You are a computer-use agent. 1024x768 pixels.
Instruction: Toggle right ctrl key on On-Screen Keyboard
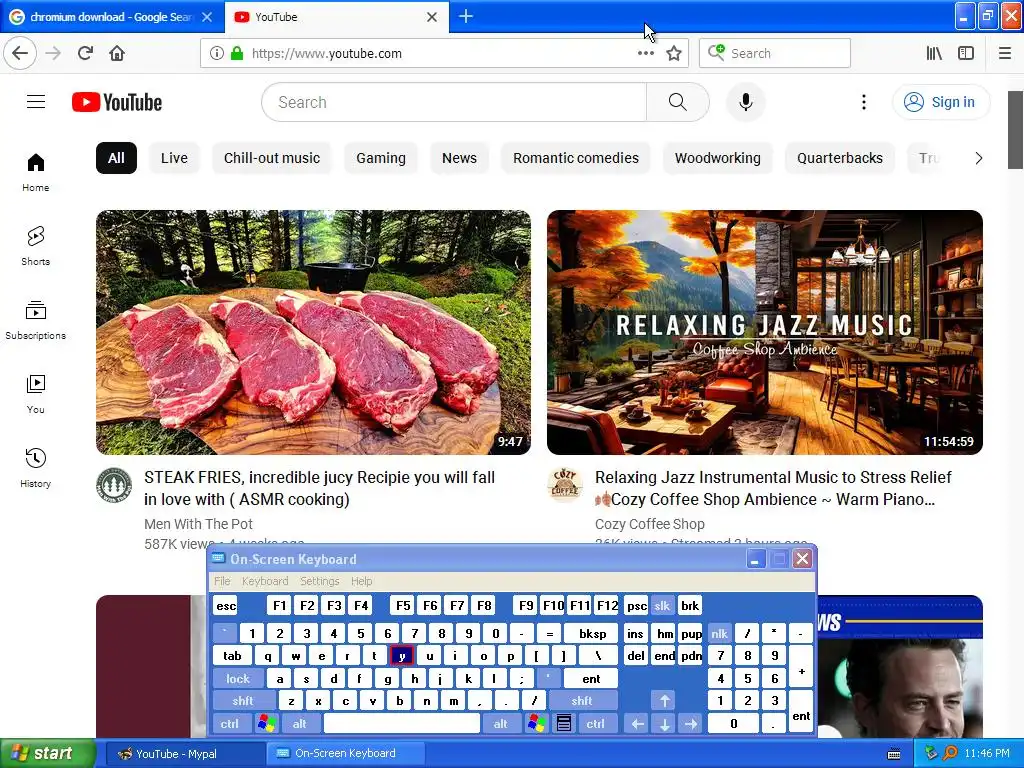pyautogui.click(x=596, y=724)
